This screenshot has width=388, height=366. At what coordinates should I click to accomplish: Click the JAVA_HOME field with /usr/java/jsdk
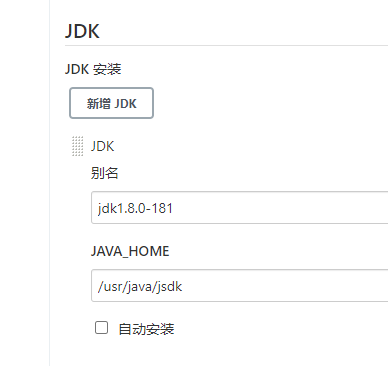tap(240, 285)
